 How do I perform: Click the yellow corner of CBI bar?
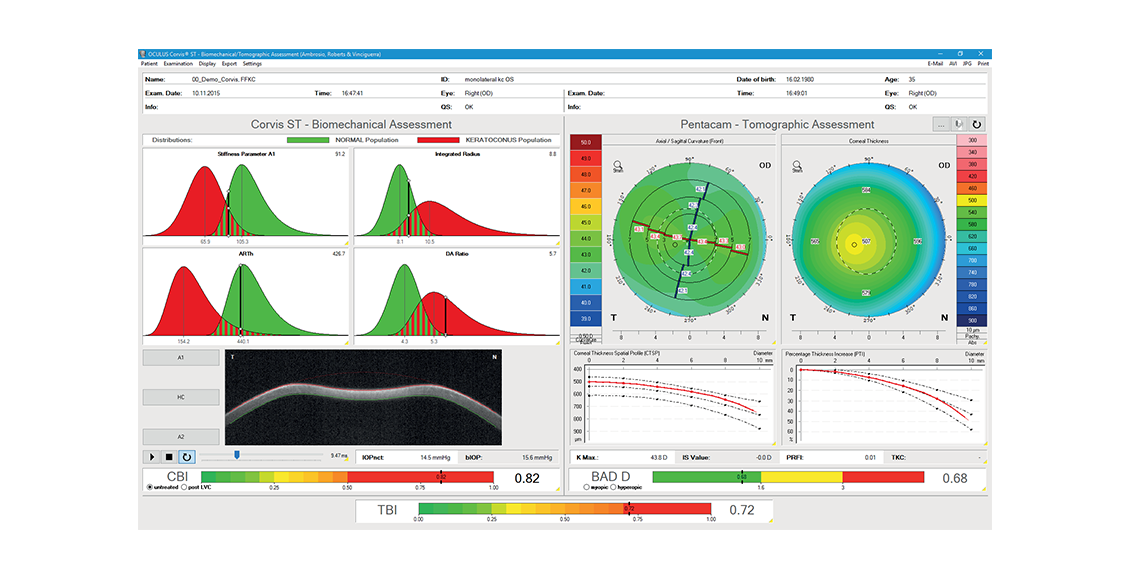[x=558, y=490]
